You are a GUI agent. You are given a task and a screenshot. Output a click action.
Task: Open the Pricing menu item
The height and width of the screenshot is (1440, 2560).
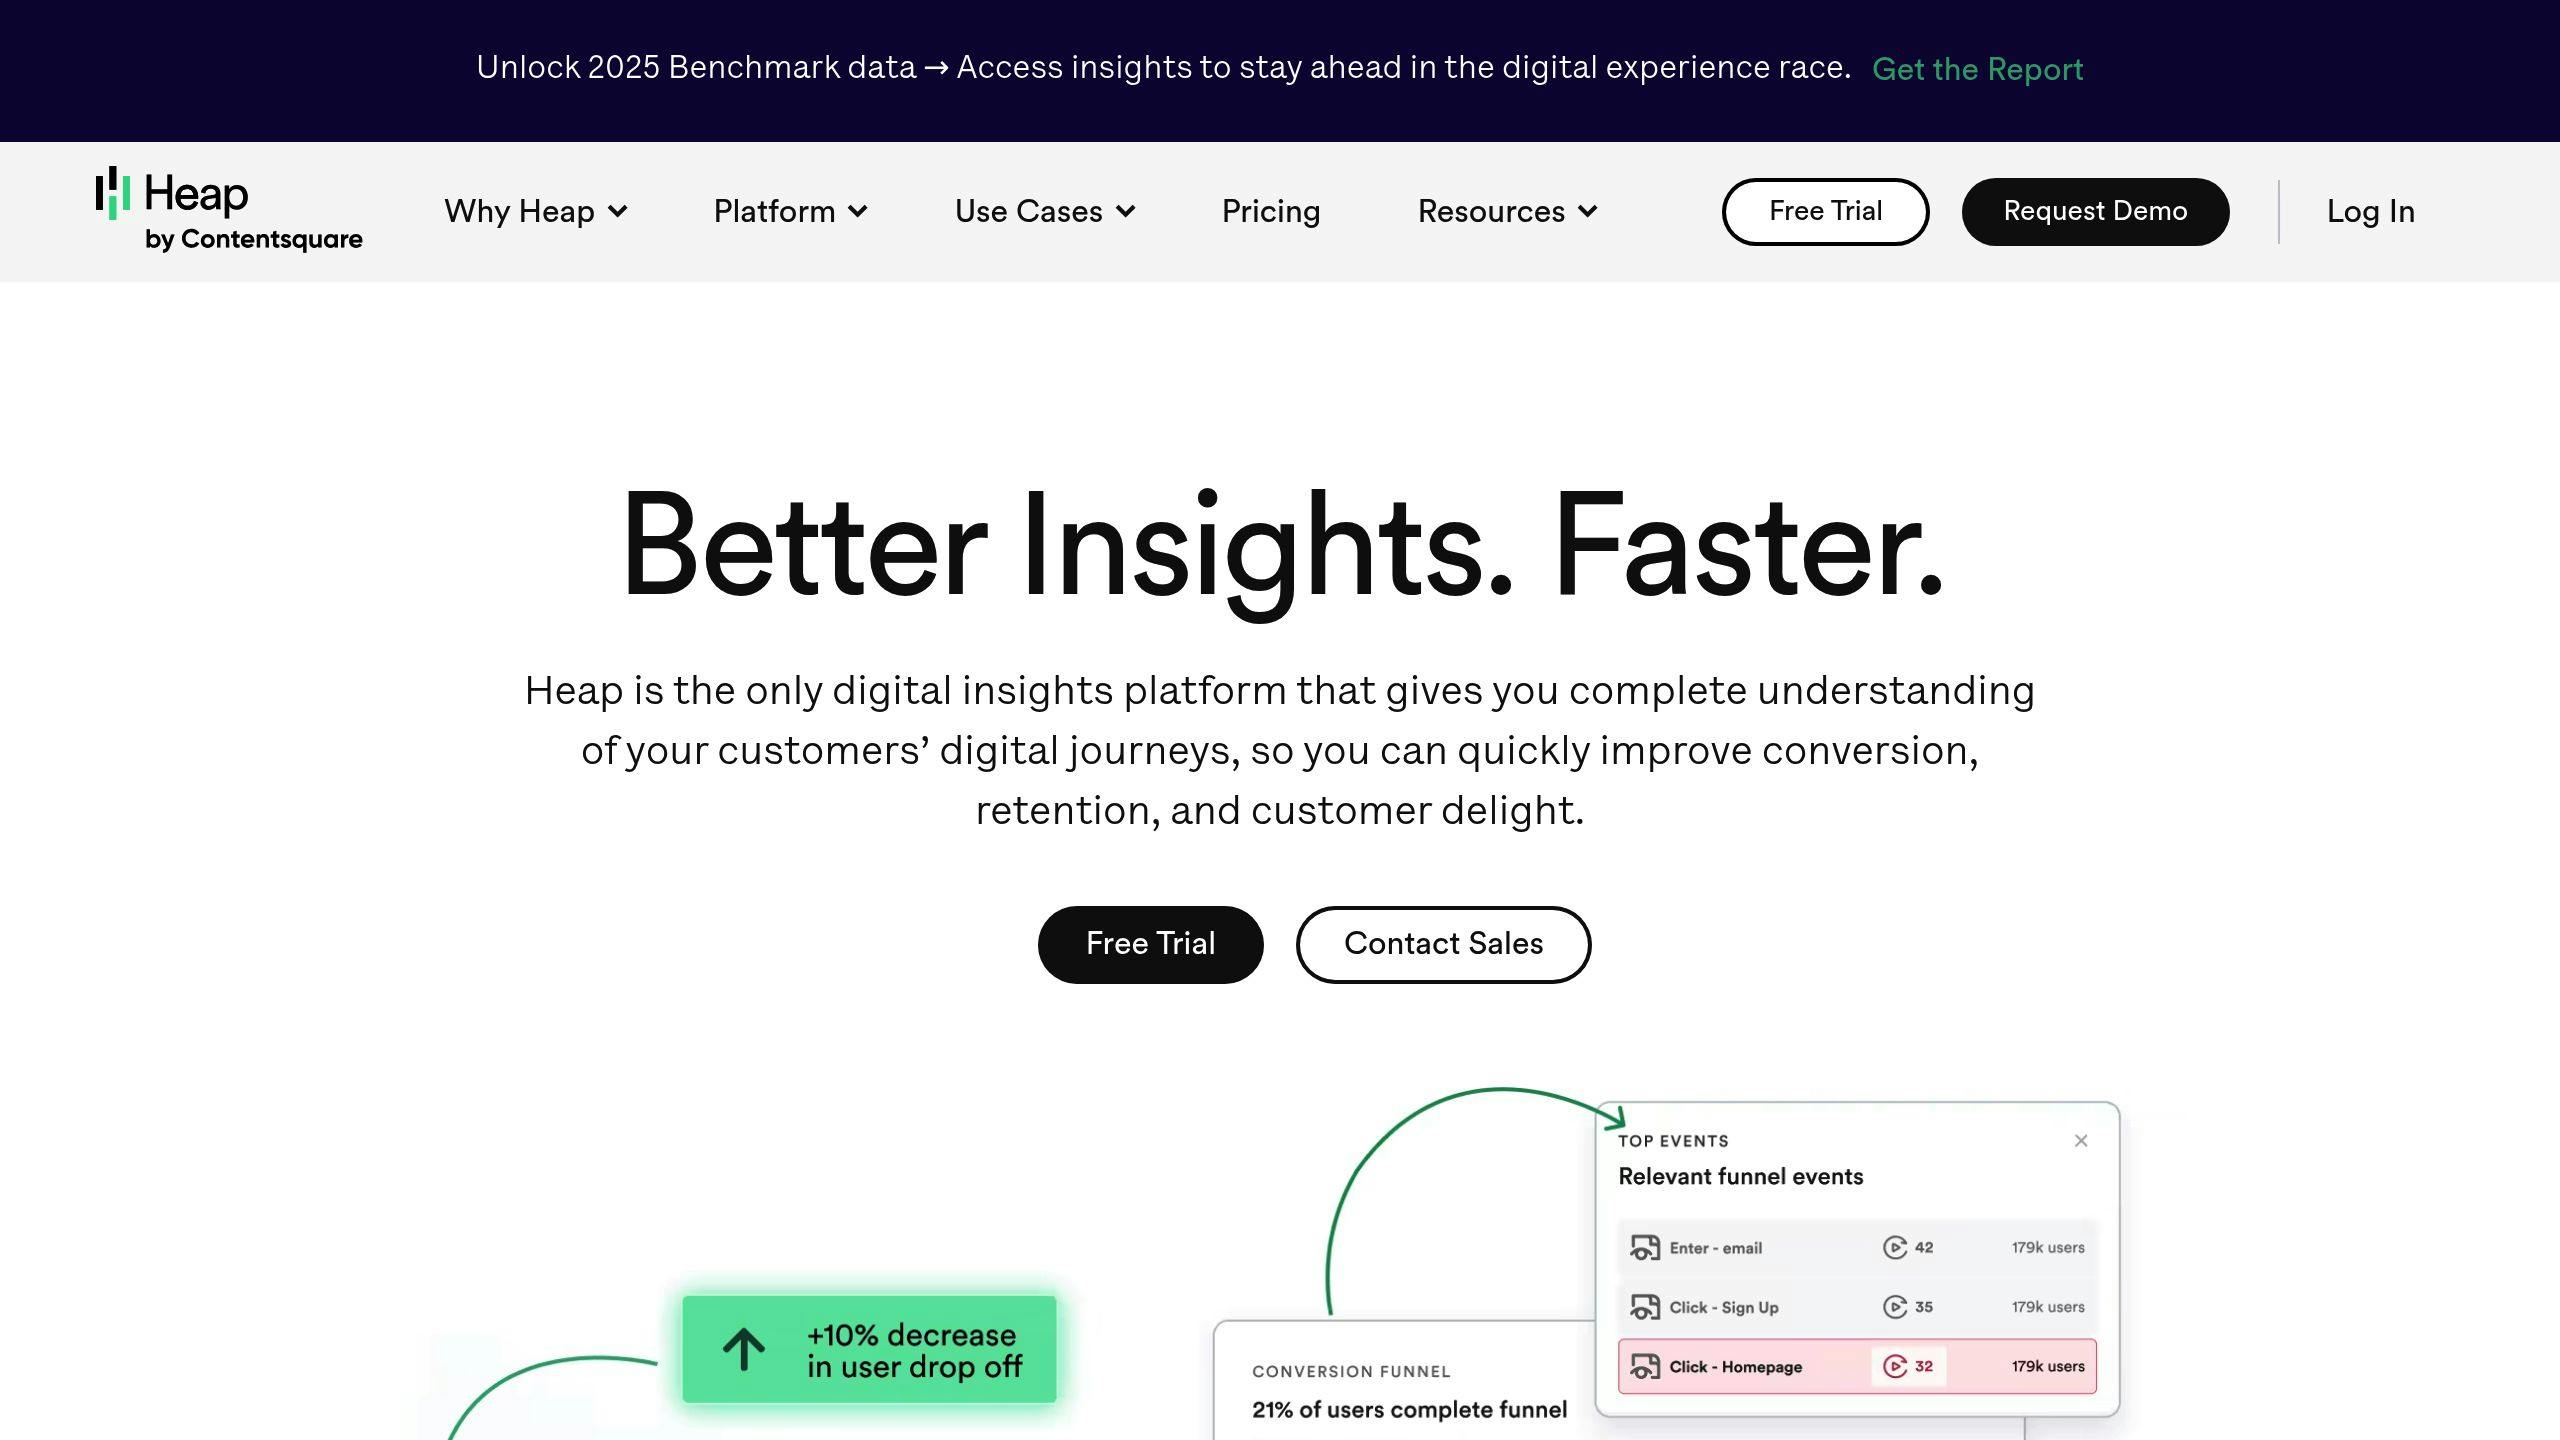1271,211
